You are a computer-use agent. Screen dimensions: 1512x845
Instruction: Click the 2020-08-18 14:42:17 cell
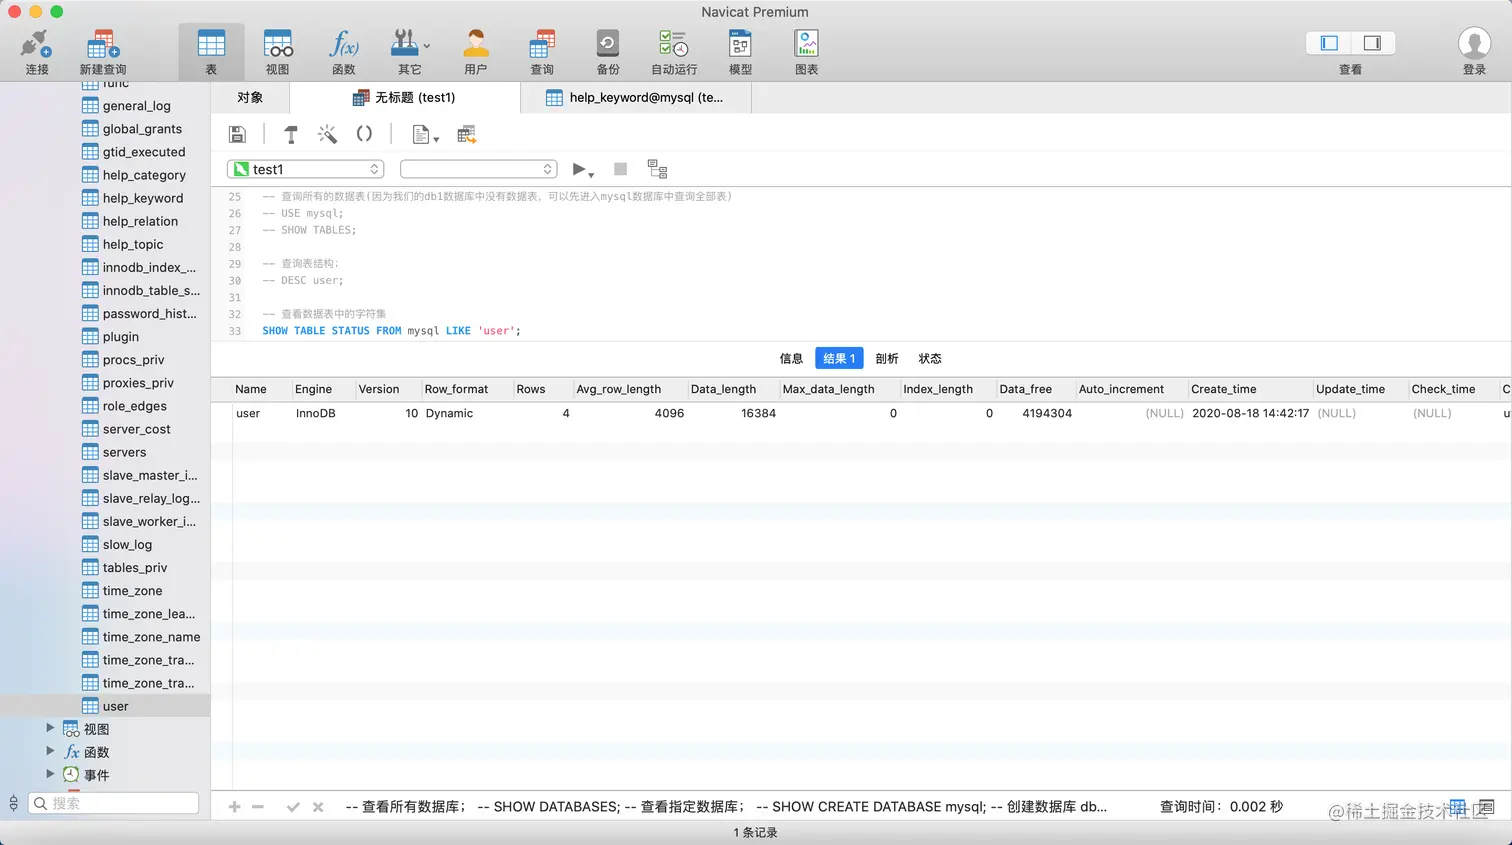click(x=1250, y=413)
